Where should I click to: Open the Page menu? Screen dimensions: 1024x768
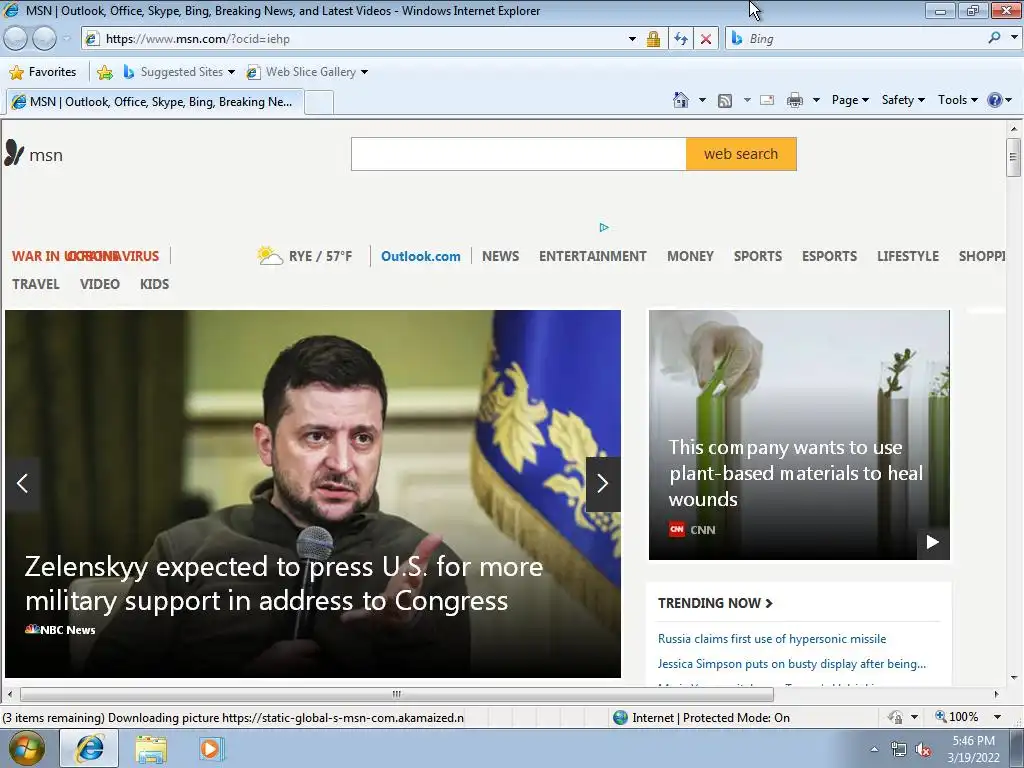point(850,100)
